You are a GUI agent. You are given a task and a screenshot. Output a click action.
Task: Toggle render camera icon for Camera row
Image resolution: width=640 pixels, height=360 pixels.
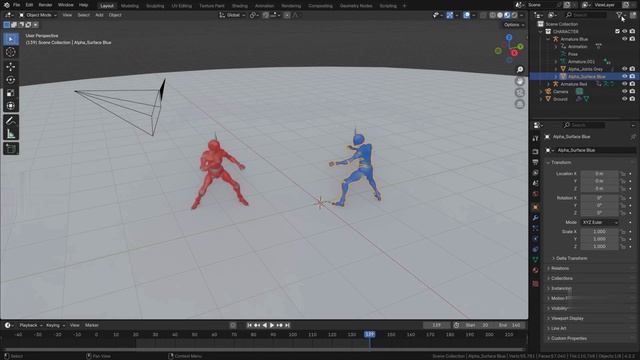(632, 91)
